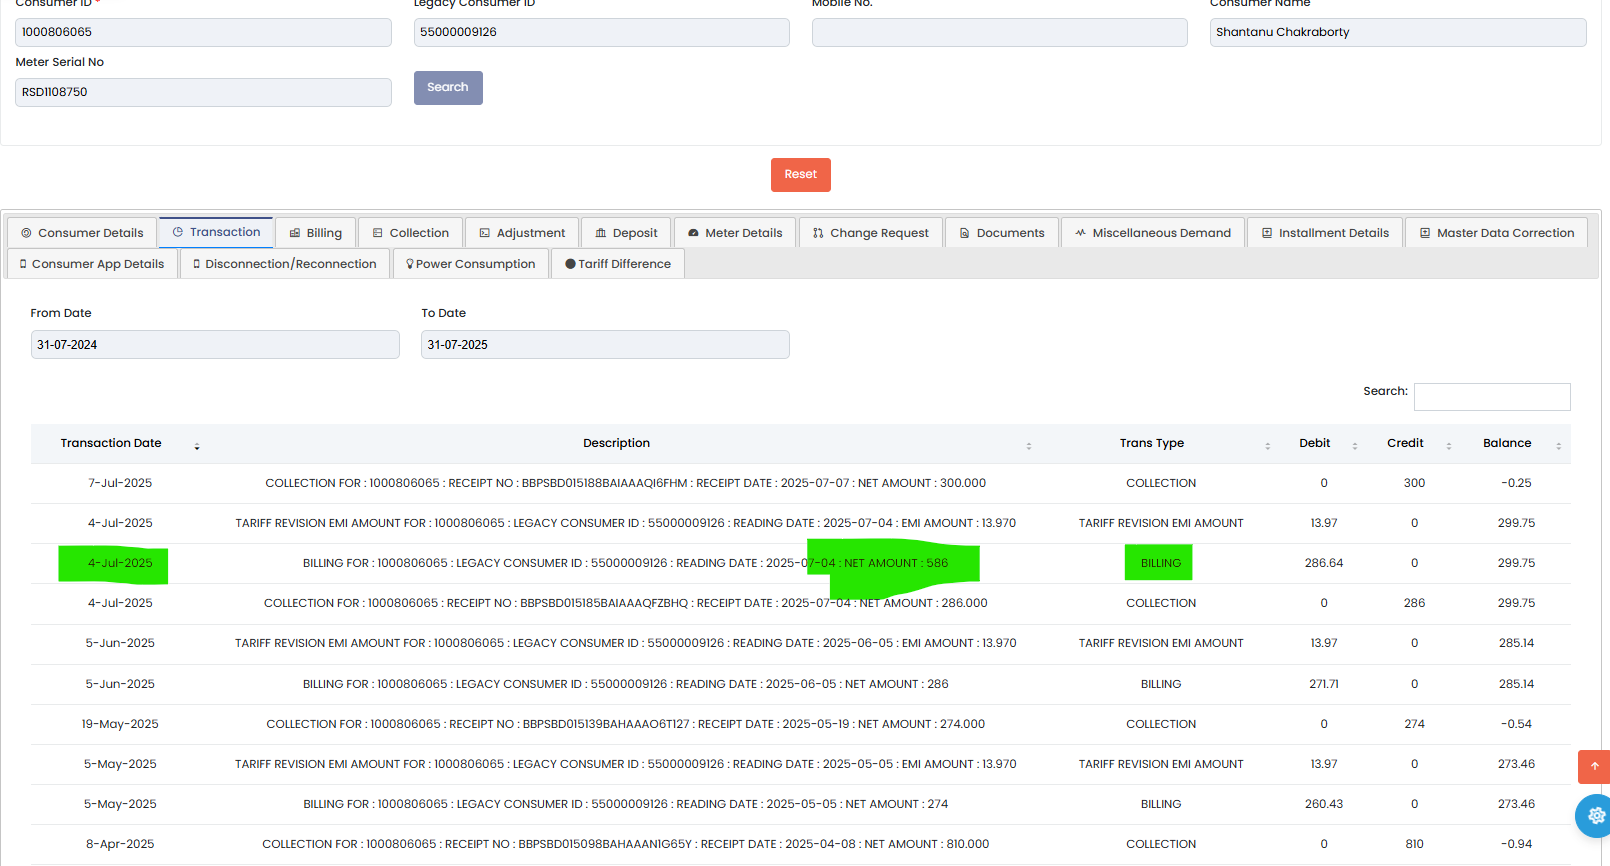Click the Meter Serial No field
Viewport: 1610px width, 866px height.
(203, 92)
